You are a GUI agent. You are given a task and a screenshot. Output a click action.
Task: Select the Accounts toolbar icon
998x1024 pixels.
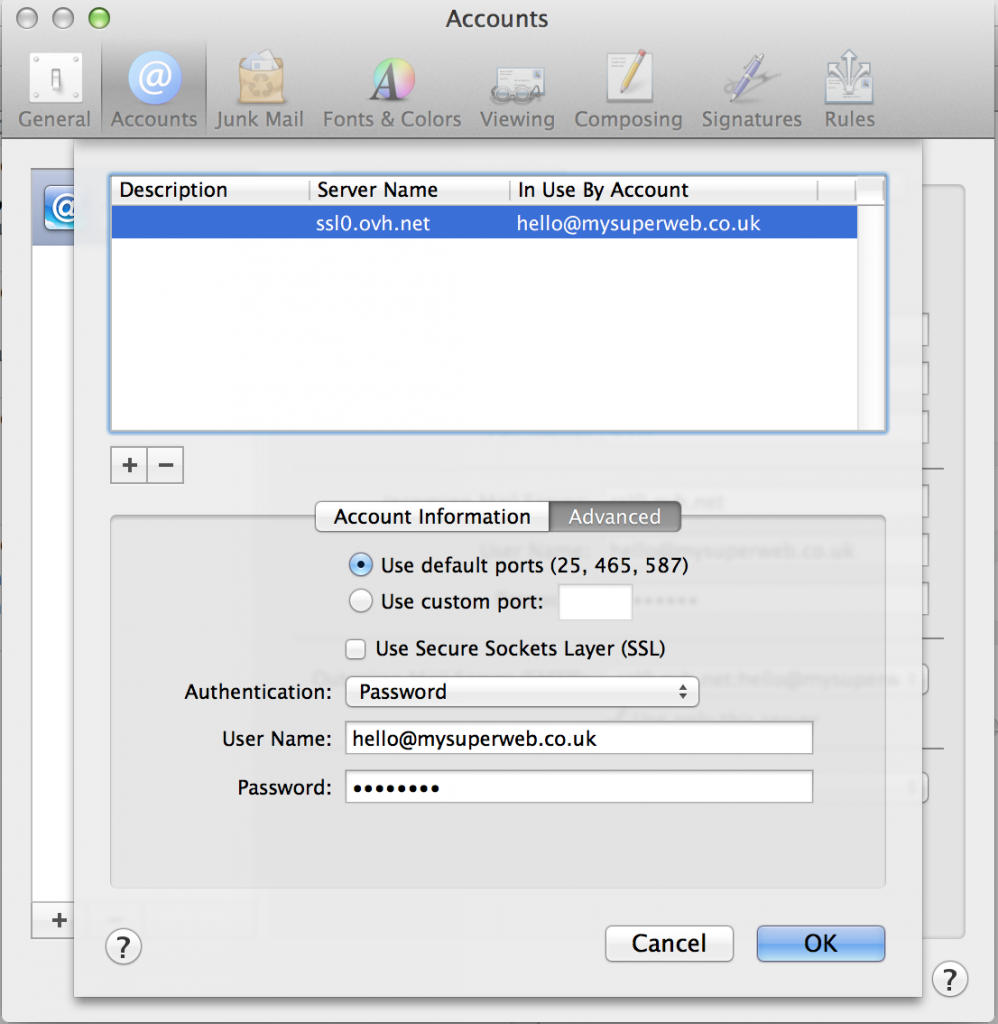click(x=154, y=89)
